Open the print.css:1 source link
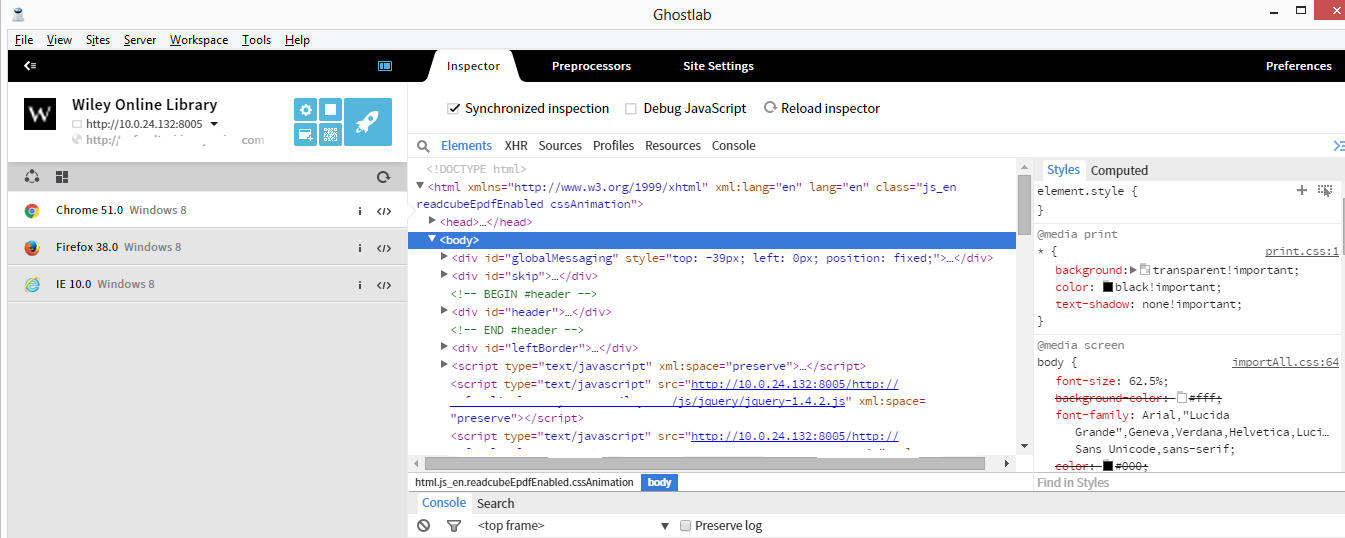 (1302, 252)
